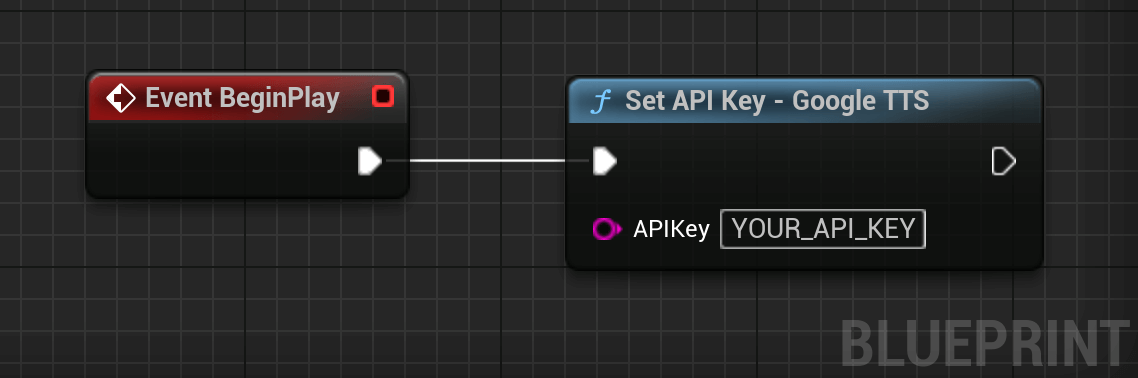
Task: Click the Event BeginPlay diamond icon
Action: (x=120, y=98)
